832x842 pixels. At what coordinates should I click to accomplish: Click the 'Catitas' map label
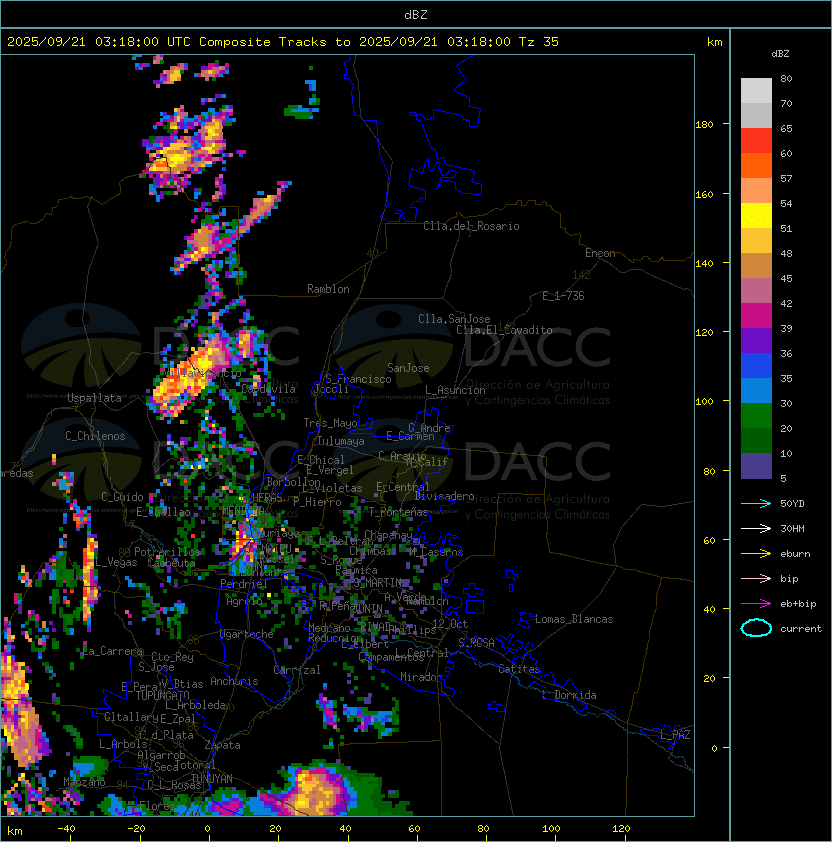(x=519, y=669)
